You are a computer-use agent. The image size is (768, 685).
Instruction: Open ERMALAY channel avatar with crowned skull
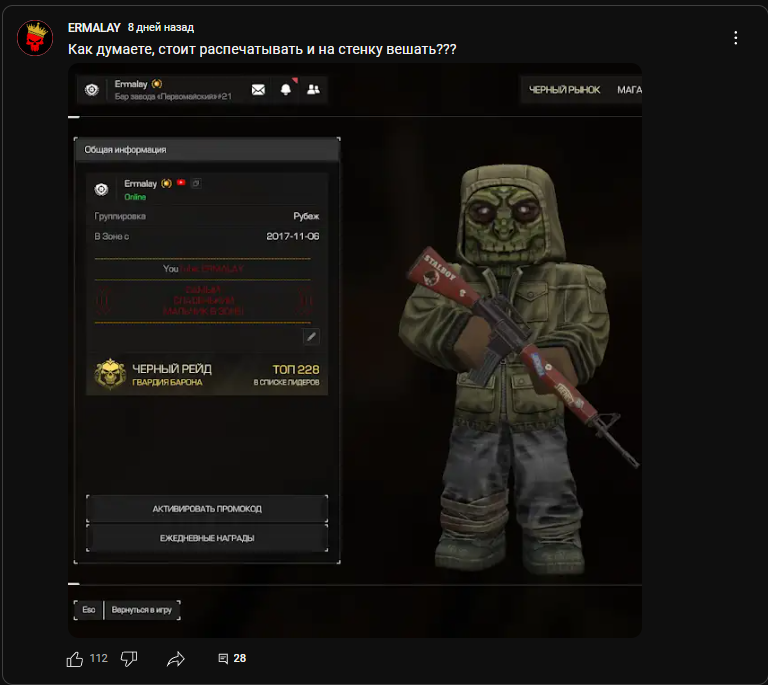pyautogui.click(x=35, y=38)
